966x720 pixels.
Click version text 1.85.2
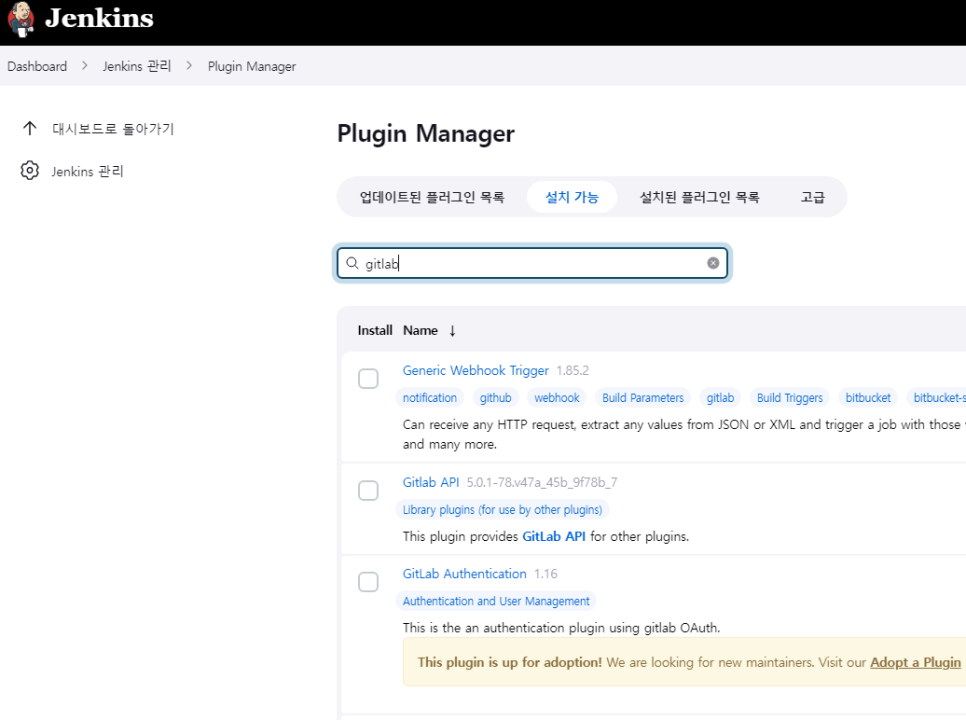pyautogui.click(x=572, y=371)
